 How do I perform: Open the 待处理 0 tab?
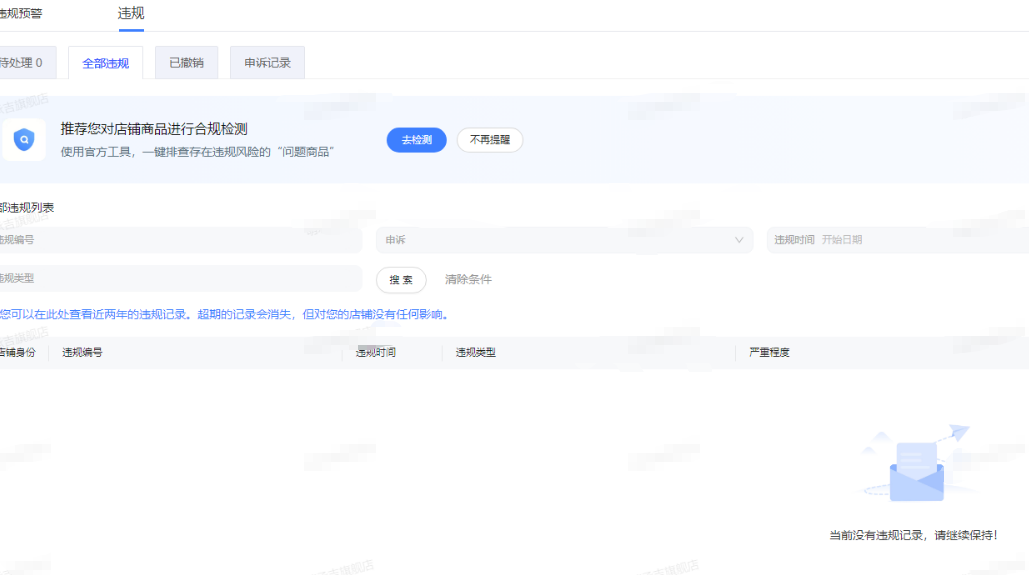(22, 63)
